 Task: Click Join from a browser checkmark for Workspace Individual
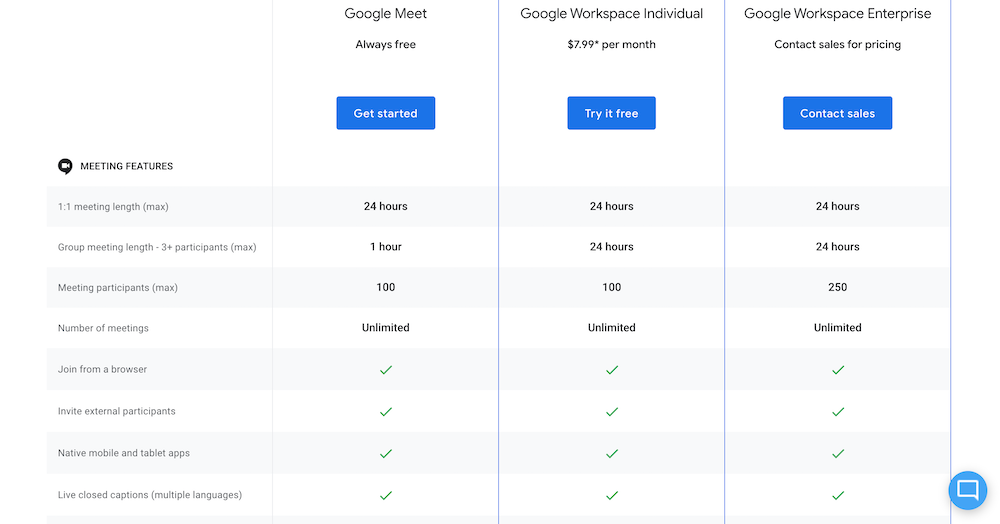tap(612, 370)
